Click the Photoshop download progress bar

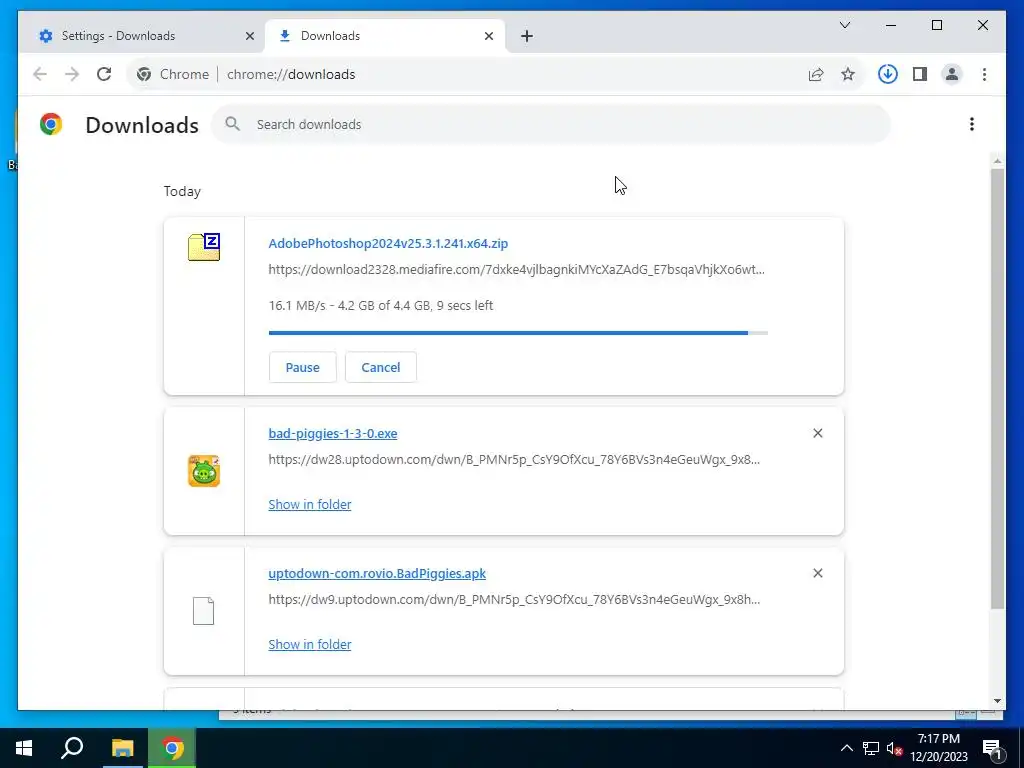click(x=518, y=333)
